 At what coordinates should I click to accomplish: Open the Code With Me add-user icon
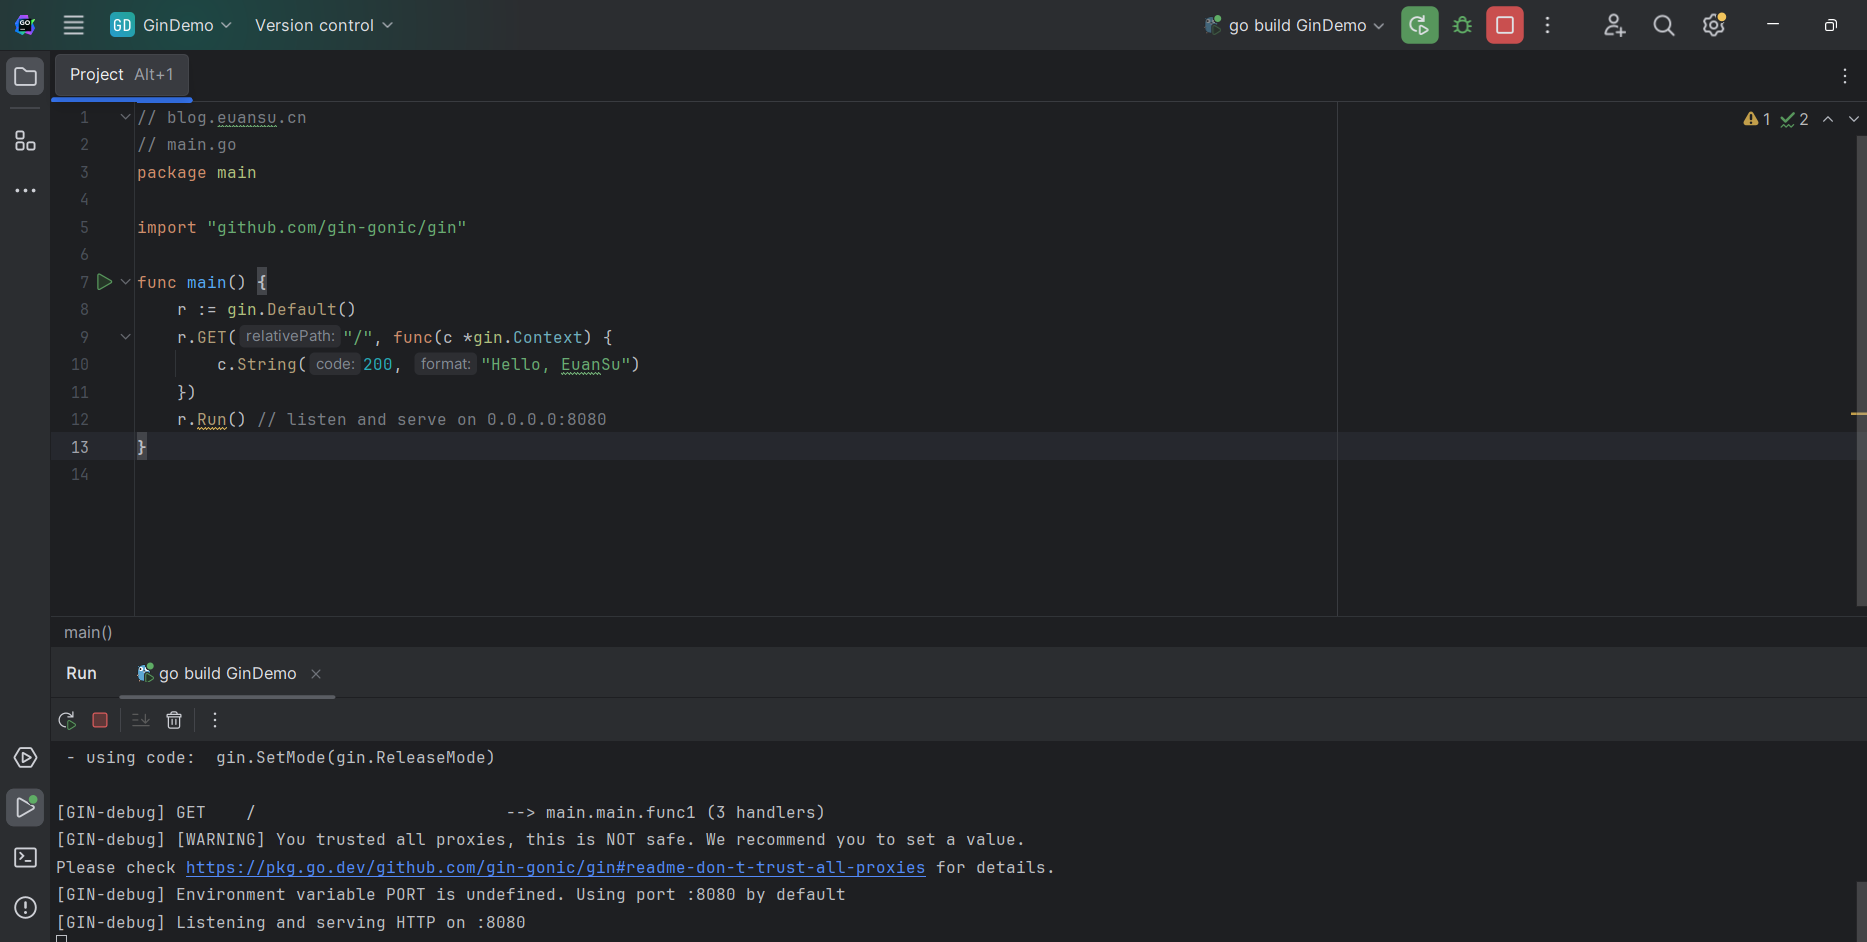(1614, 25)
